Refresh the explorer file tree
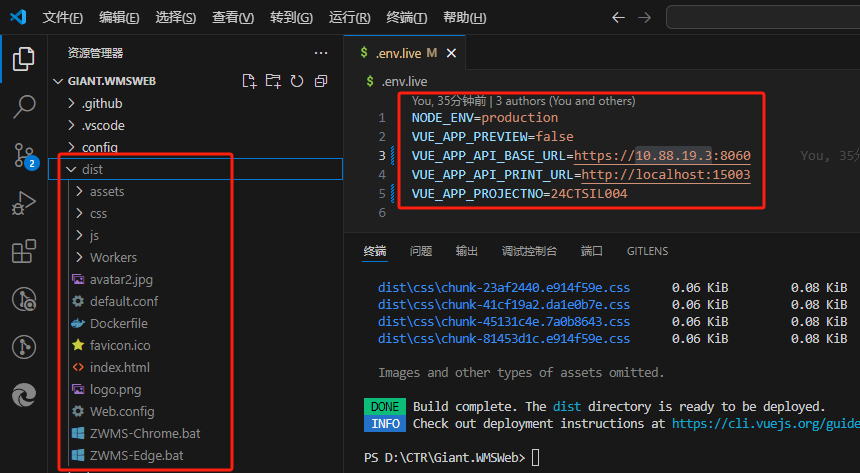The height and width of the screenshot is (473, 860). pos(297,81)
